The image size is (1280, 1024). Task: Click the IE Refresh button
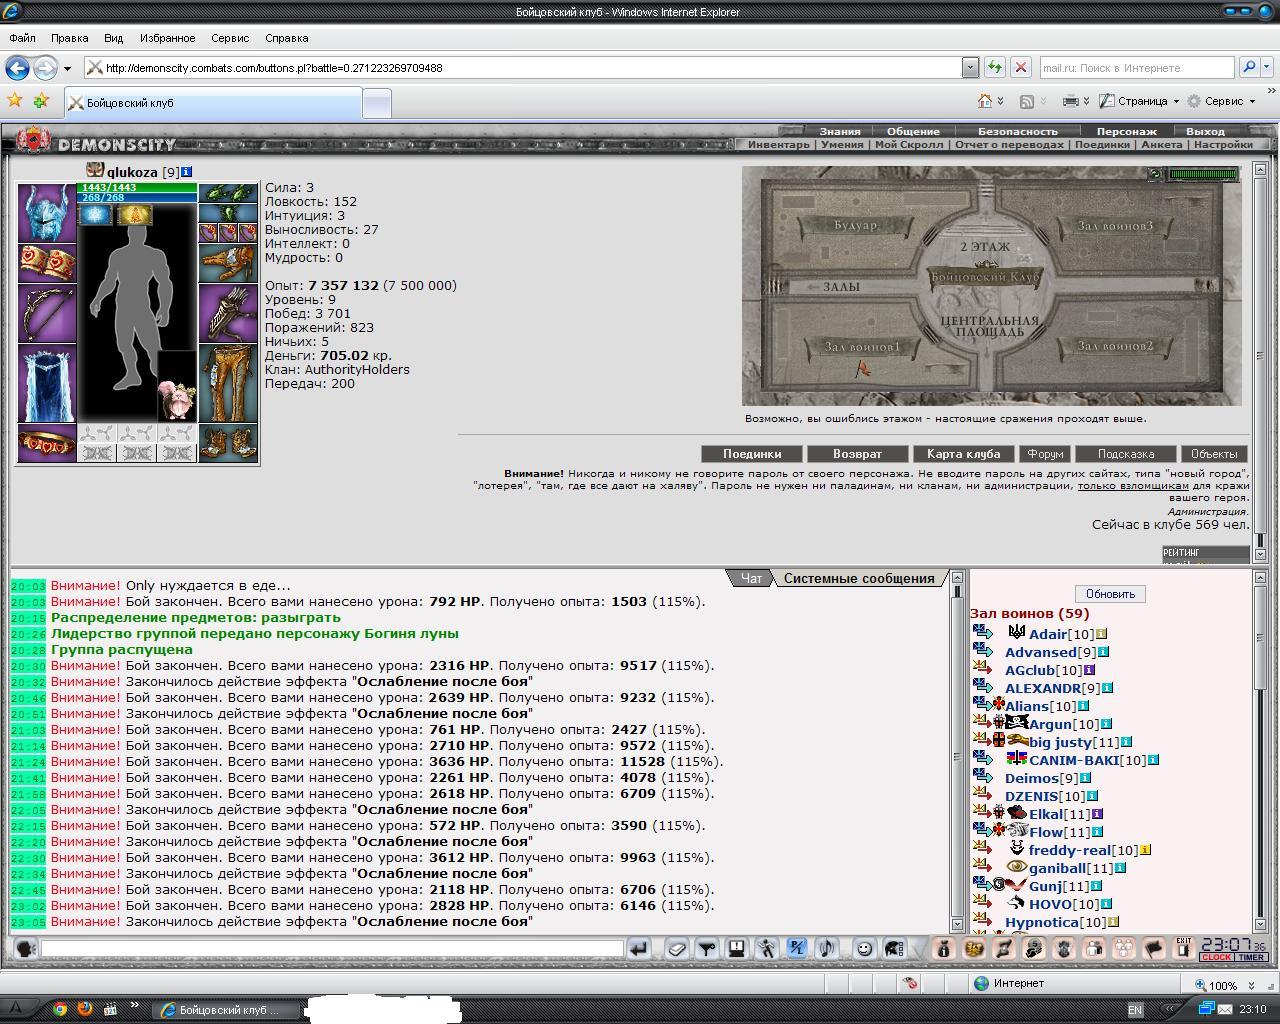pyautogui.click(x=994, y=67)
